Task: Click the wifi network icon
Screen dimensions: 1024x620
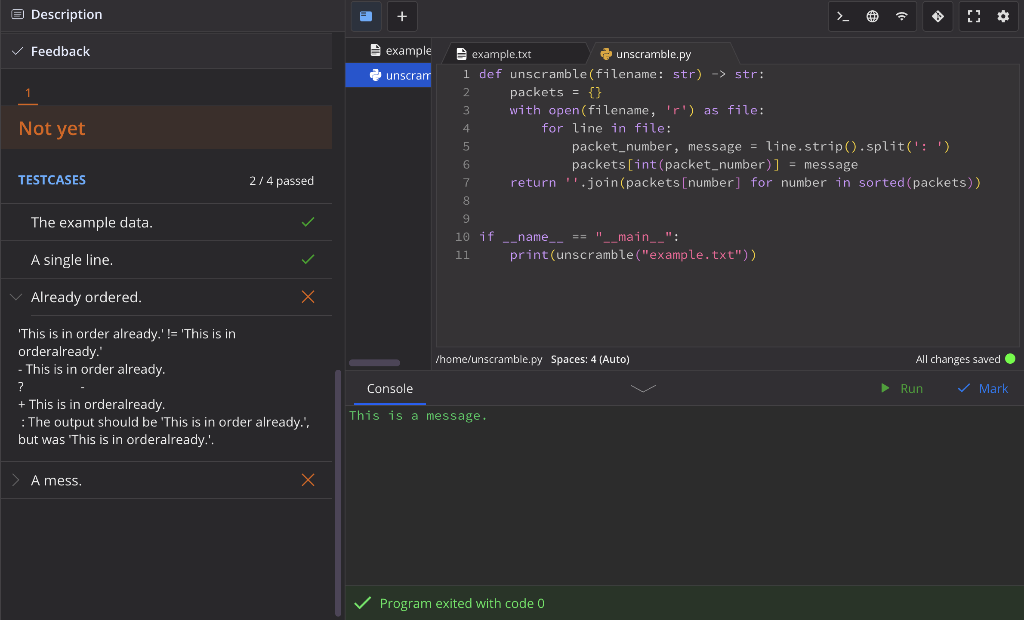Action: pos(901,16)
